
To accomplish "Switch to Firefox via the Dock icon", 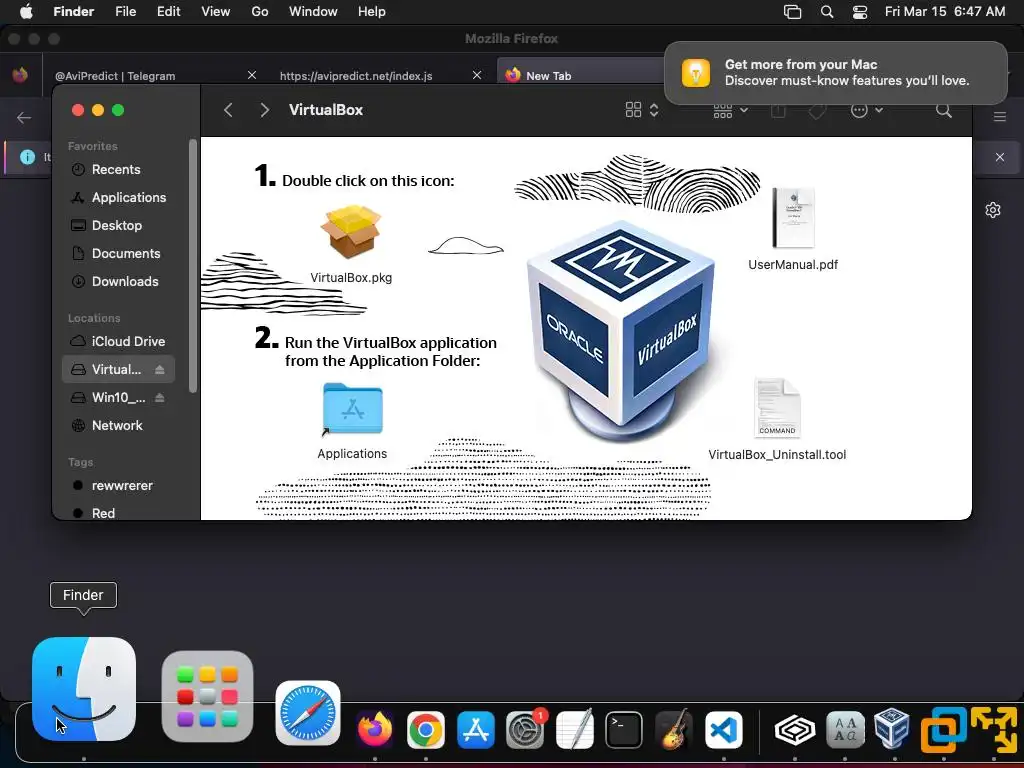I will (x=375, y=729).
